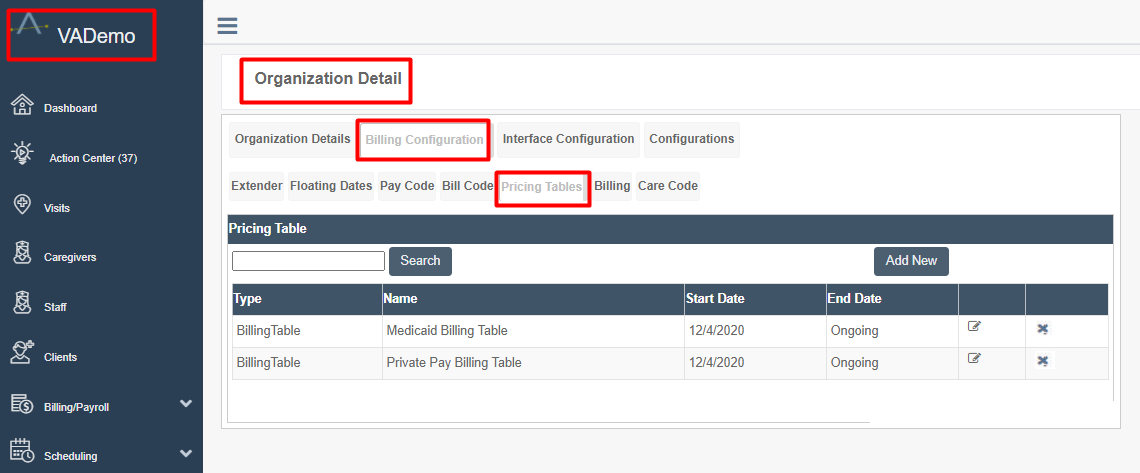Click the Staff person icon
This screenshot has width=1140, height=473.
pos(23,303)
